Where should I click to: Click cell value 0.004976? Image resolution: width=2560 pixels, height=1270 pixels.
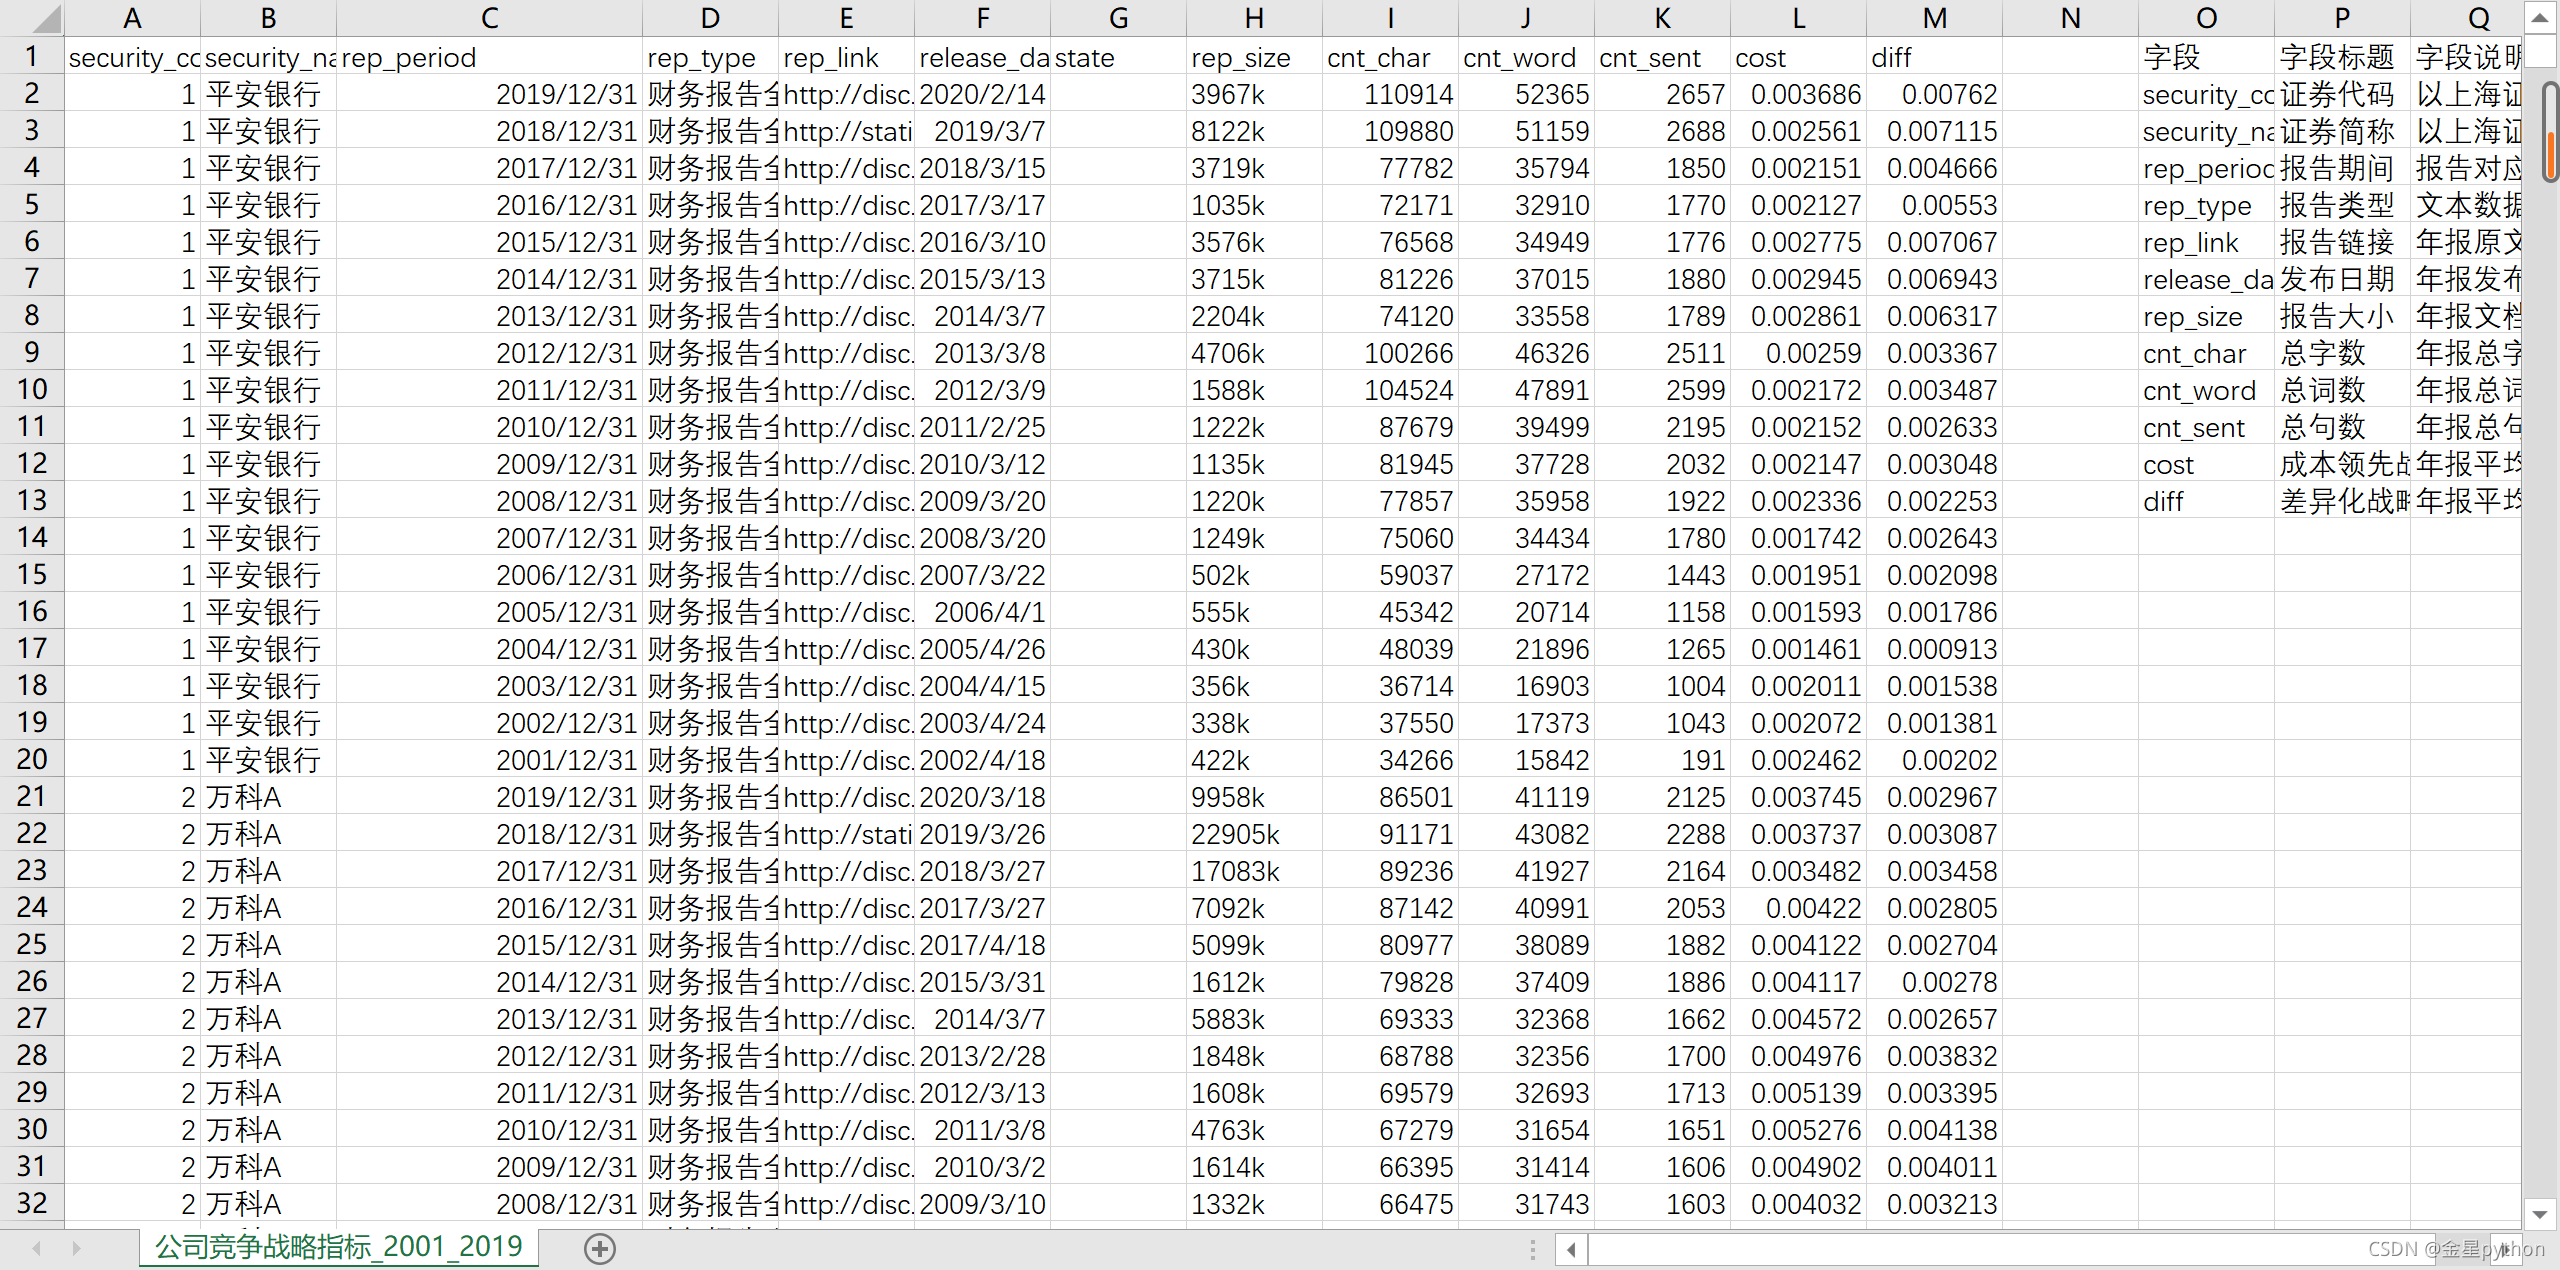pos(1798,1056)
